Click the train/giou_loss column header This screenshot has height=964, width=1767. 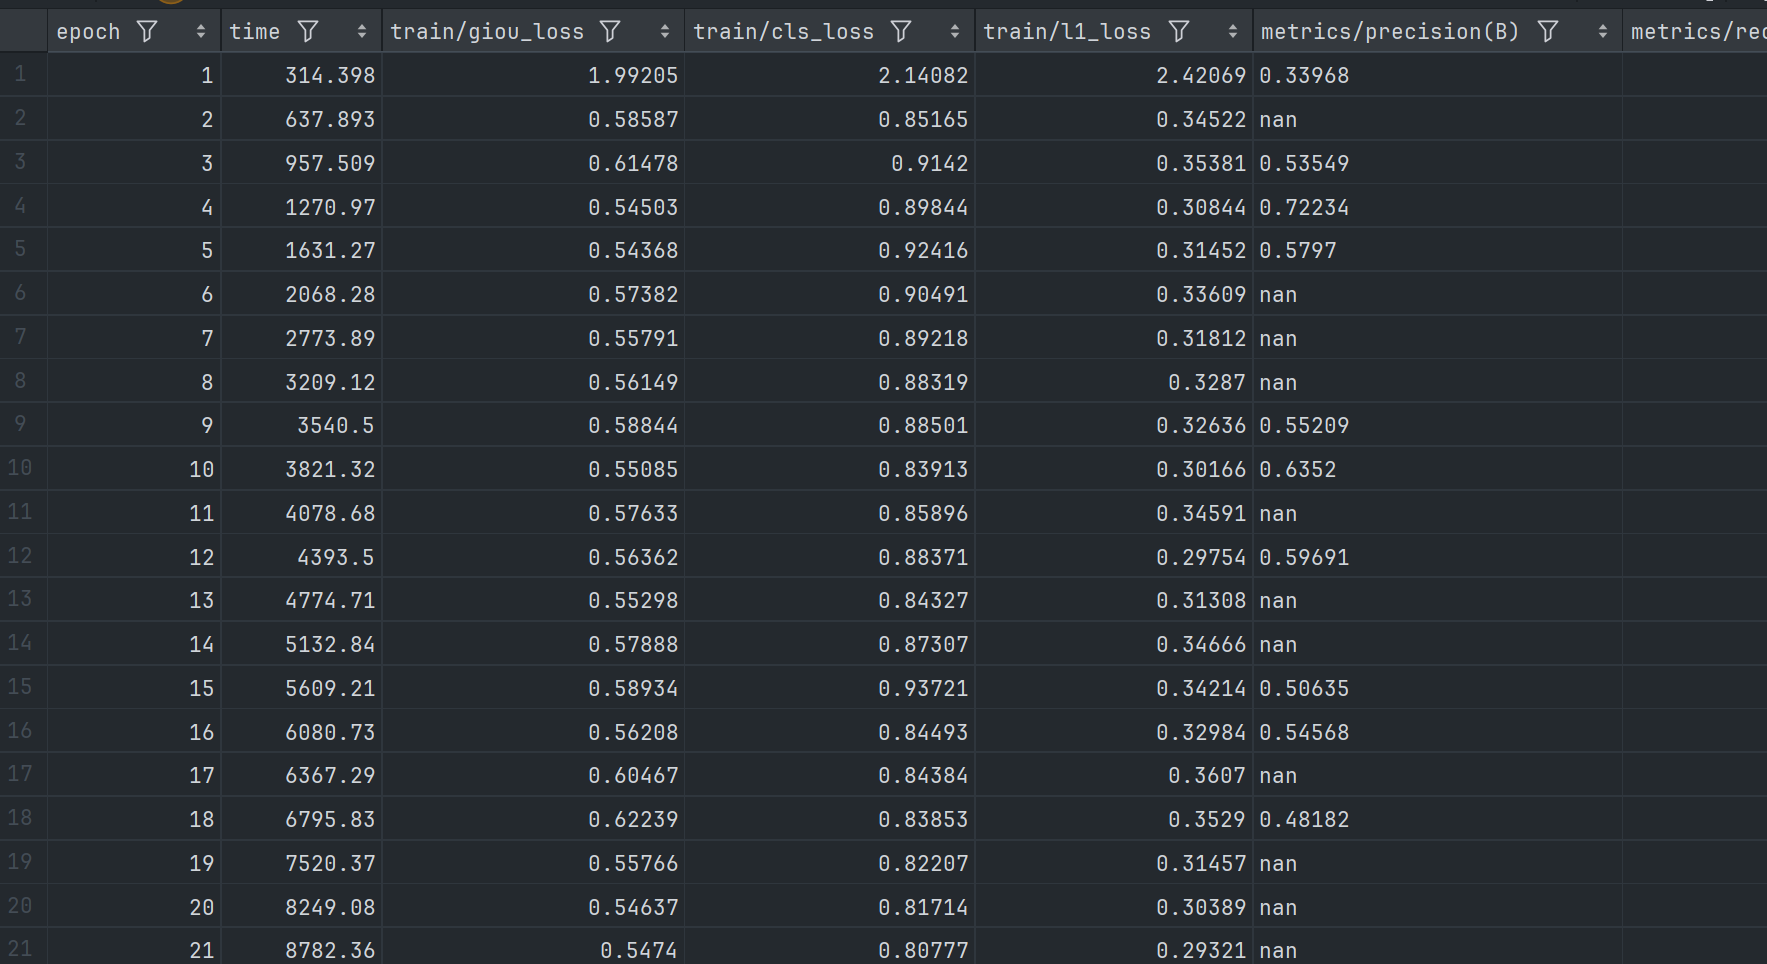[x=487, y=32]
